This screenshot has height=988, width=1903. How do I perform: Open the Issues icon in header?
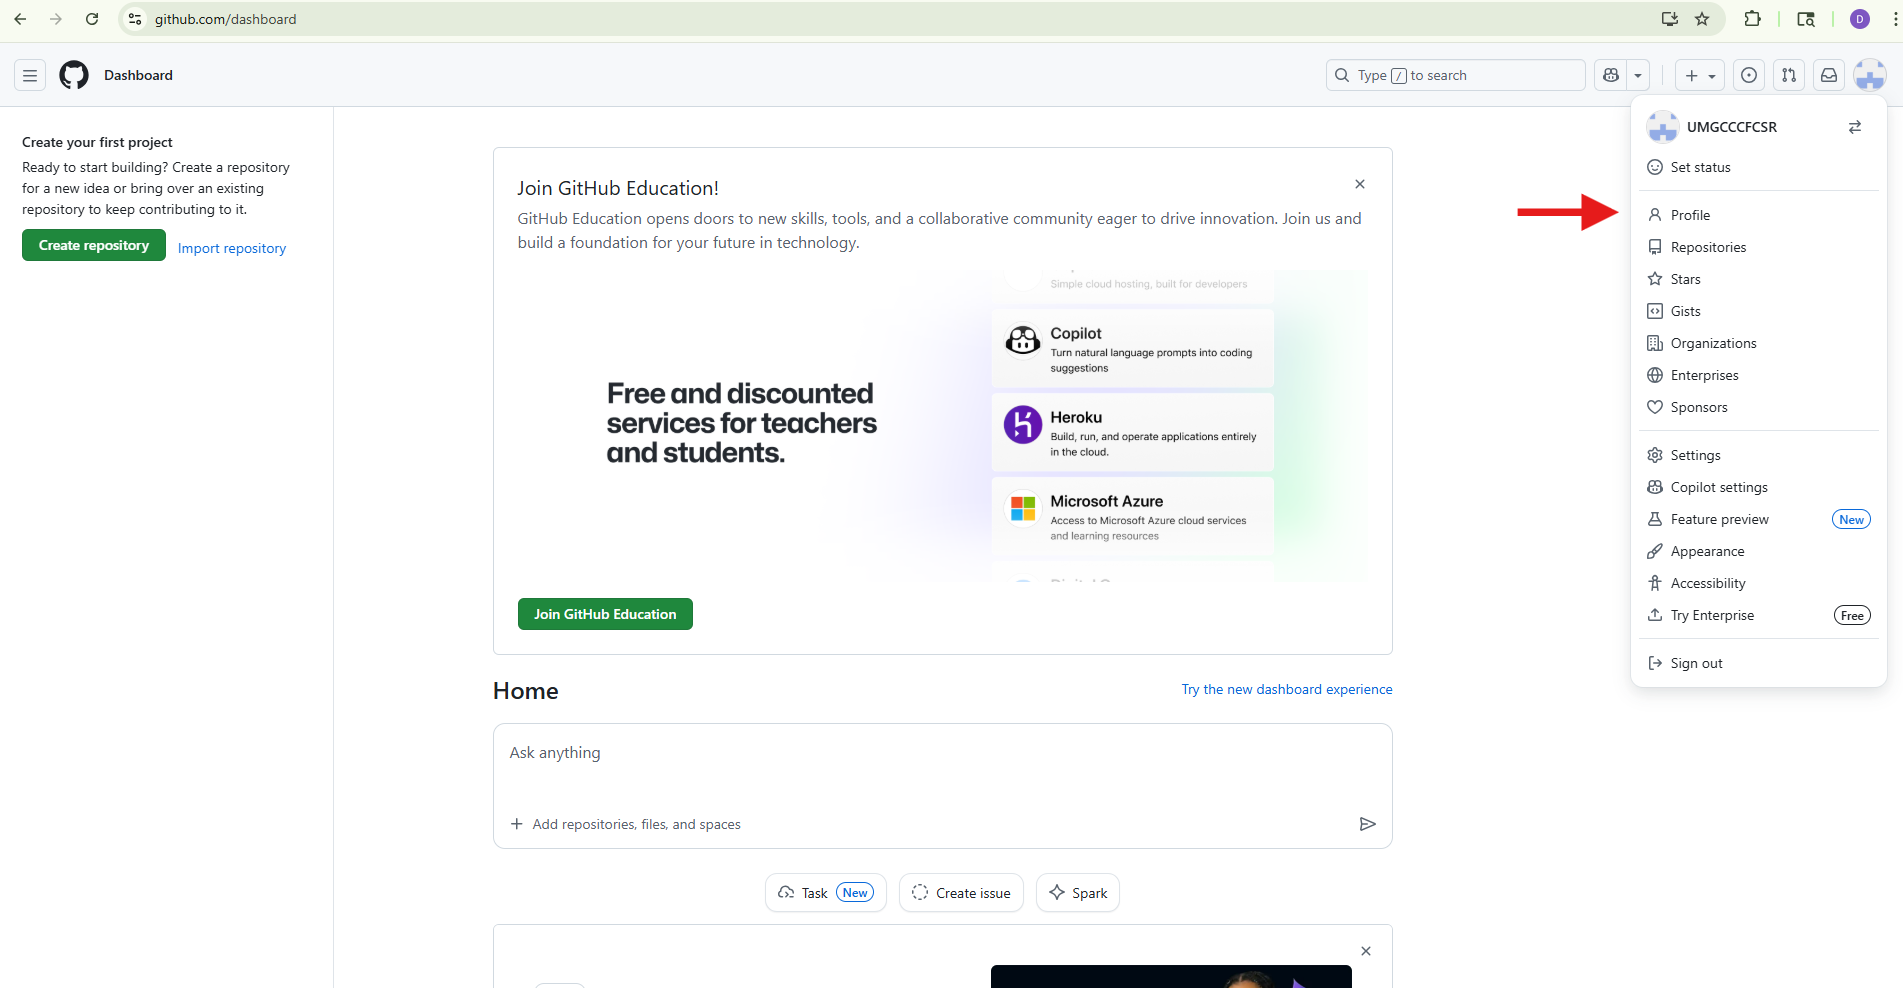point(1748,75)
